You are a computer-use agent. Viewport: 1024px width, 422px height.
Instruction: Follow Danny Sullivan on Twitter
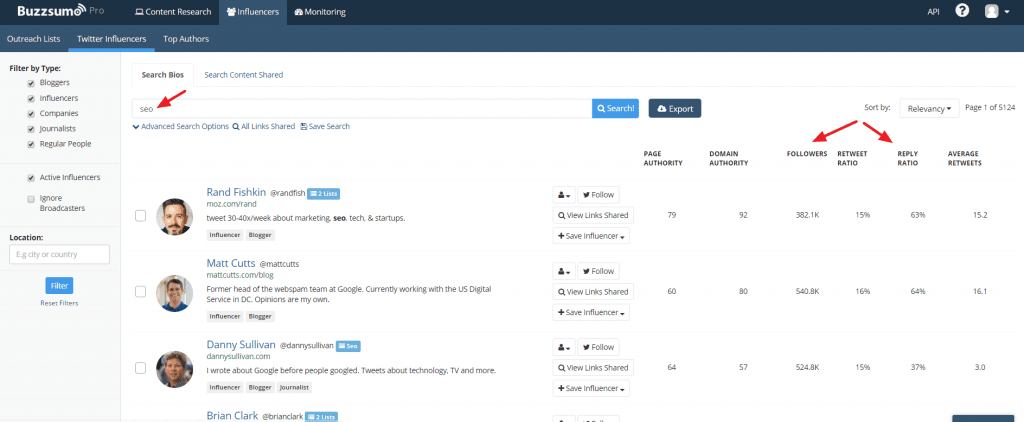click(598, 347)
